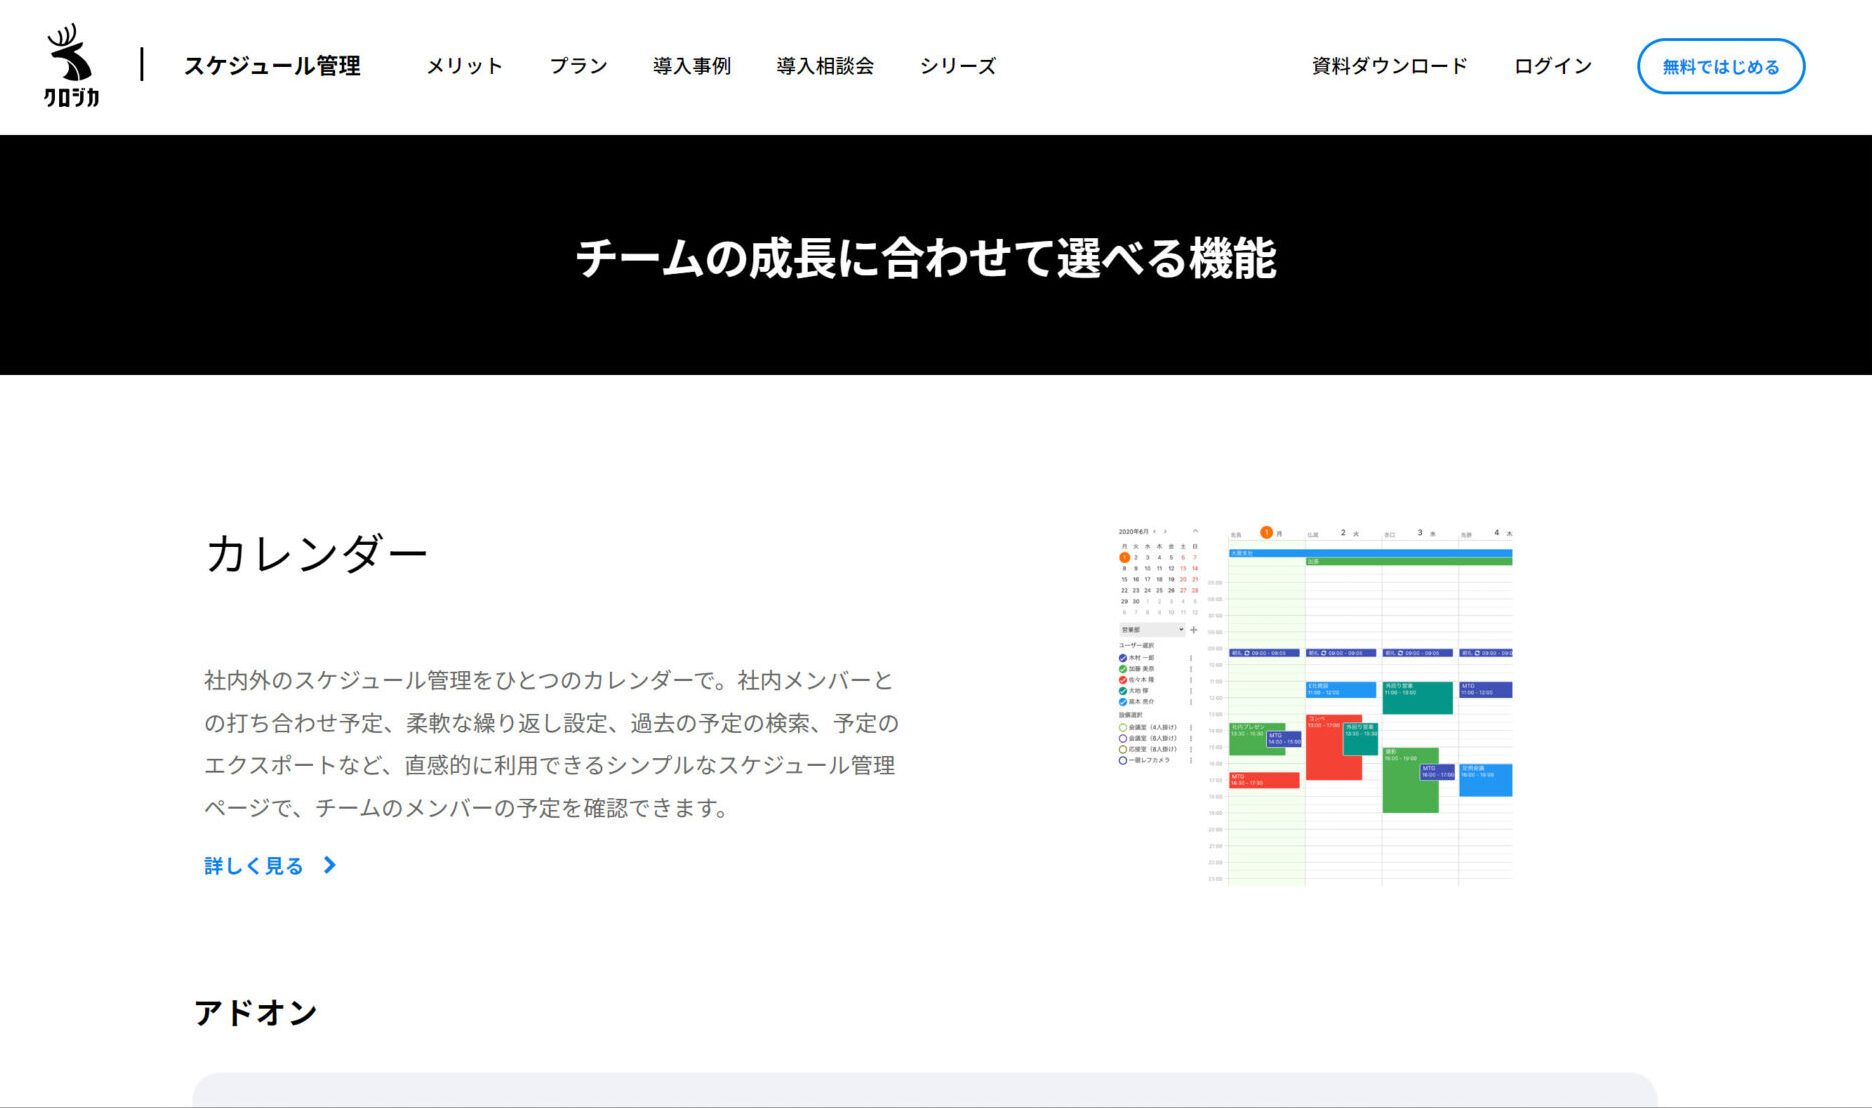1872x1108 pixels.
Task: Enable the 会議室（4人掛け）checkbox
Action: pyautogui.click(x=1121, y=728)
